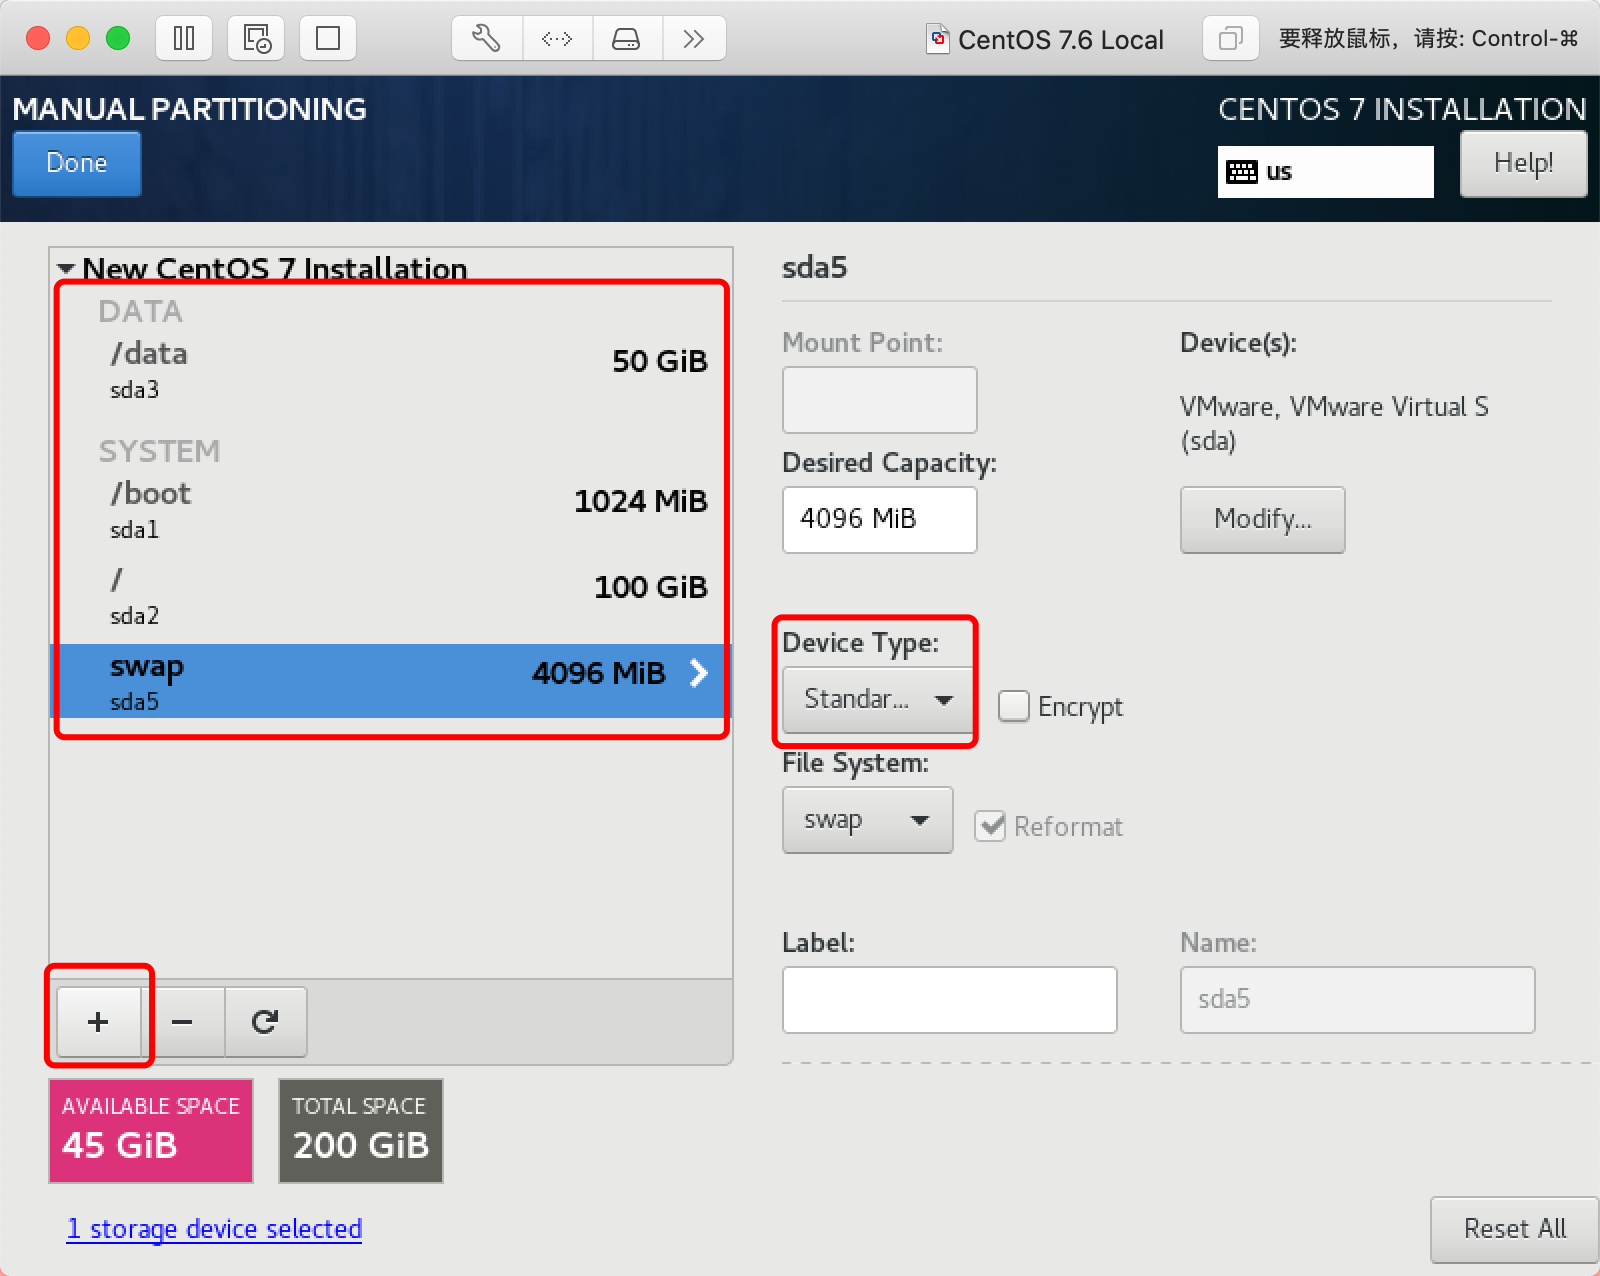Click Modify... devices button
Screen dimensions: 1600x1276
pyautogui.click(x=1262, y=519)
